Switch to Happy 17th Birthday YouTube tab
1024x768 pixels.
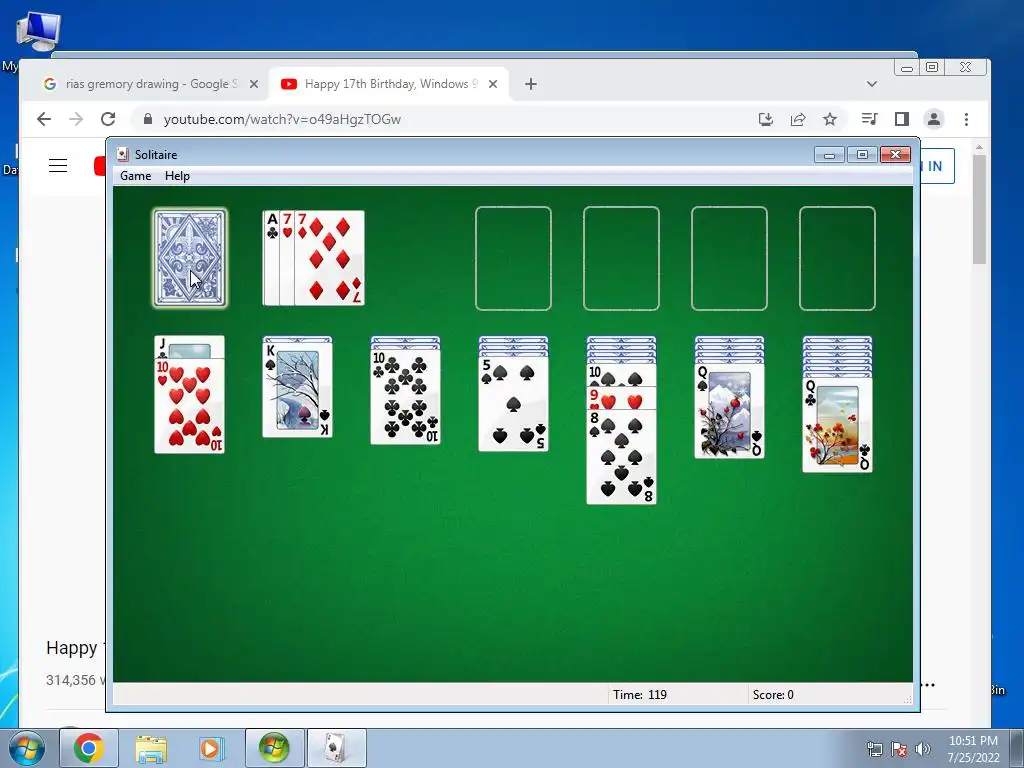[x=388, y=84]
